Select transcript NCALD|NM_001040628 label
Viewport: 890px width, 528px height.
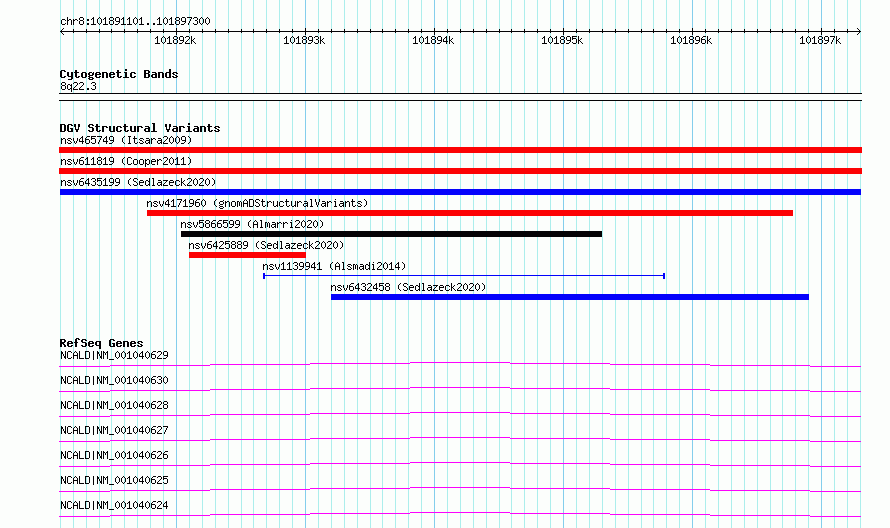(114, 405)
